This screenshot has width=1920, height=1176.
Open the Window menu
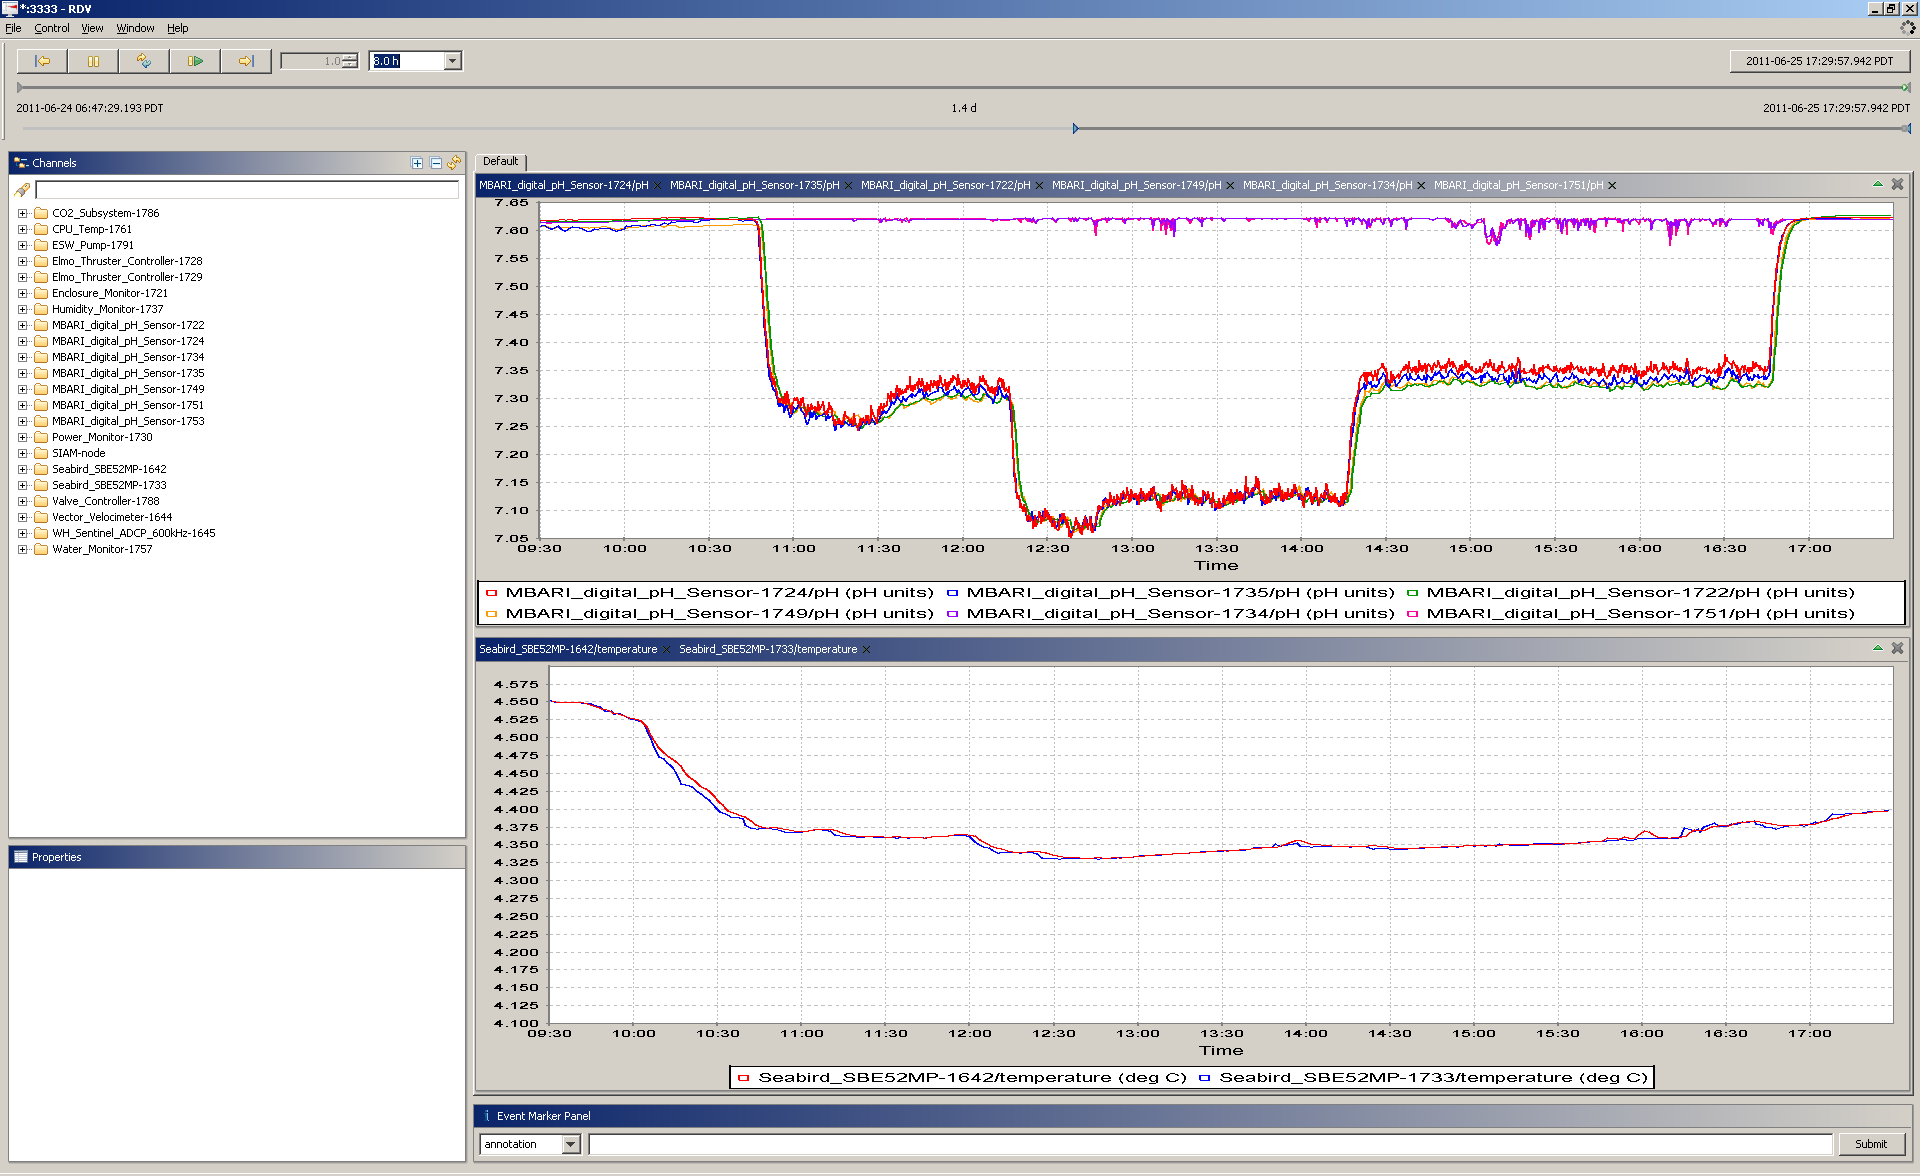[x=135, y=28]
